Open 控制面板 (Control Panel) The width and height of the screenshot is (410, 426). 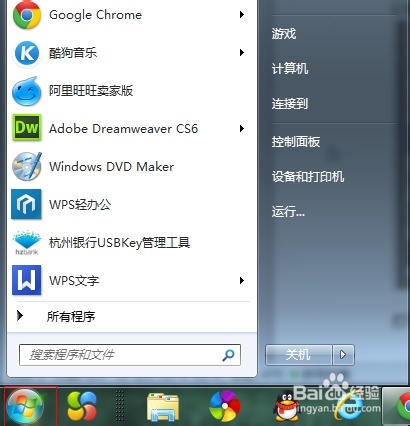coord(296,142)
